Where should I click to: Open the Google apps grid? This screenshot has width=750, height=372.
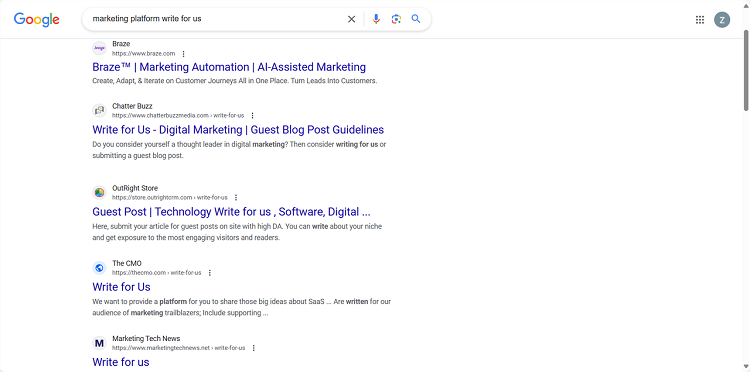(700, 20)
